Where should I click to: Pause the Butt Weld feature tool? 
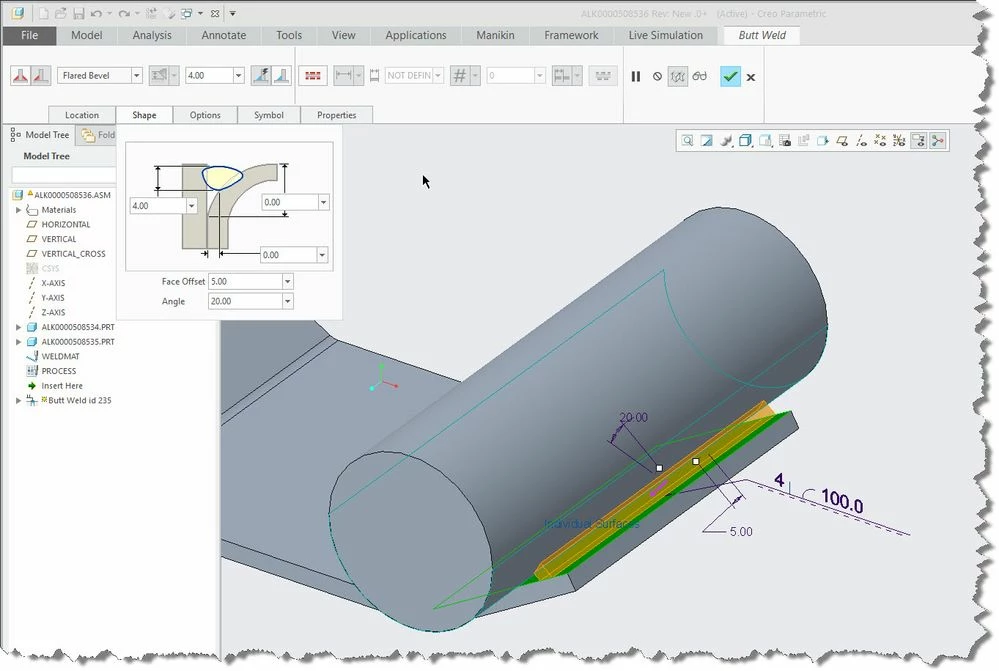tap(636, 76)
